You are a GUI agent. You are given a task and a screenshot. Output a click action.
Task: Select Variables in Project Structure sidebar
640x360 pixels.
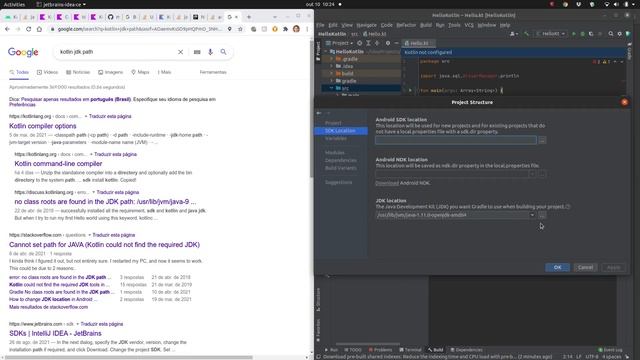click(x=336, y=138)
